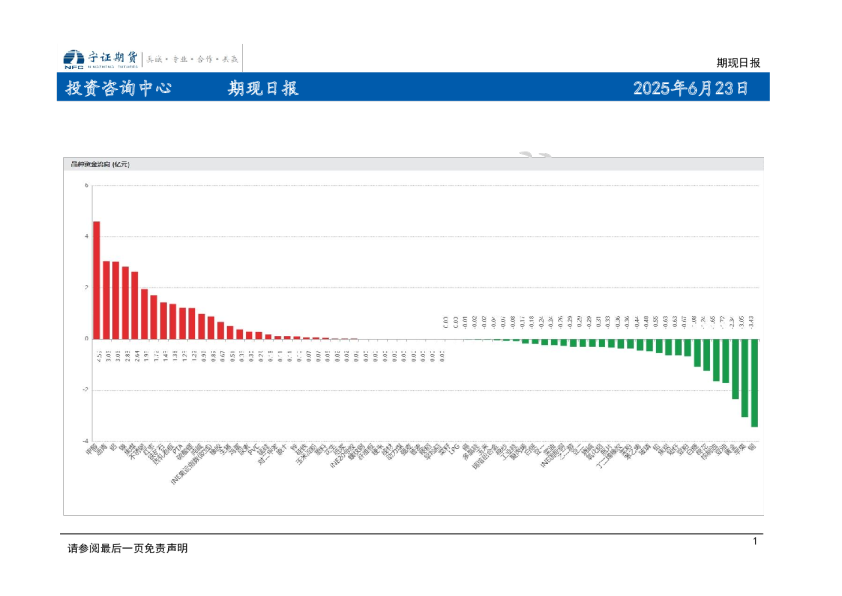Click the y-axis zero tick label
842x596 pixels.
click(87, 339)
